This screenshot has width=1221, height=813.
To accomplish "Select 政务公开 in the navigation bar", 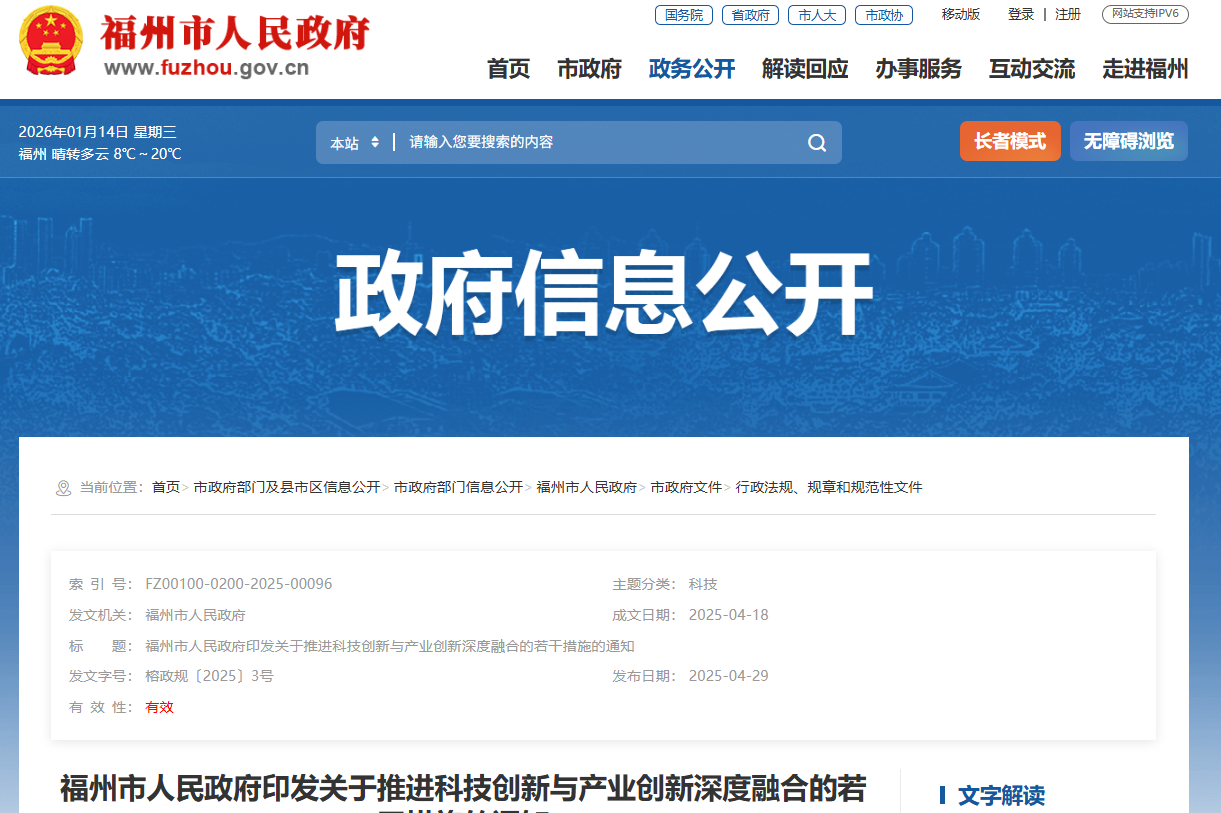I will [x=692, y=69].
